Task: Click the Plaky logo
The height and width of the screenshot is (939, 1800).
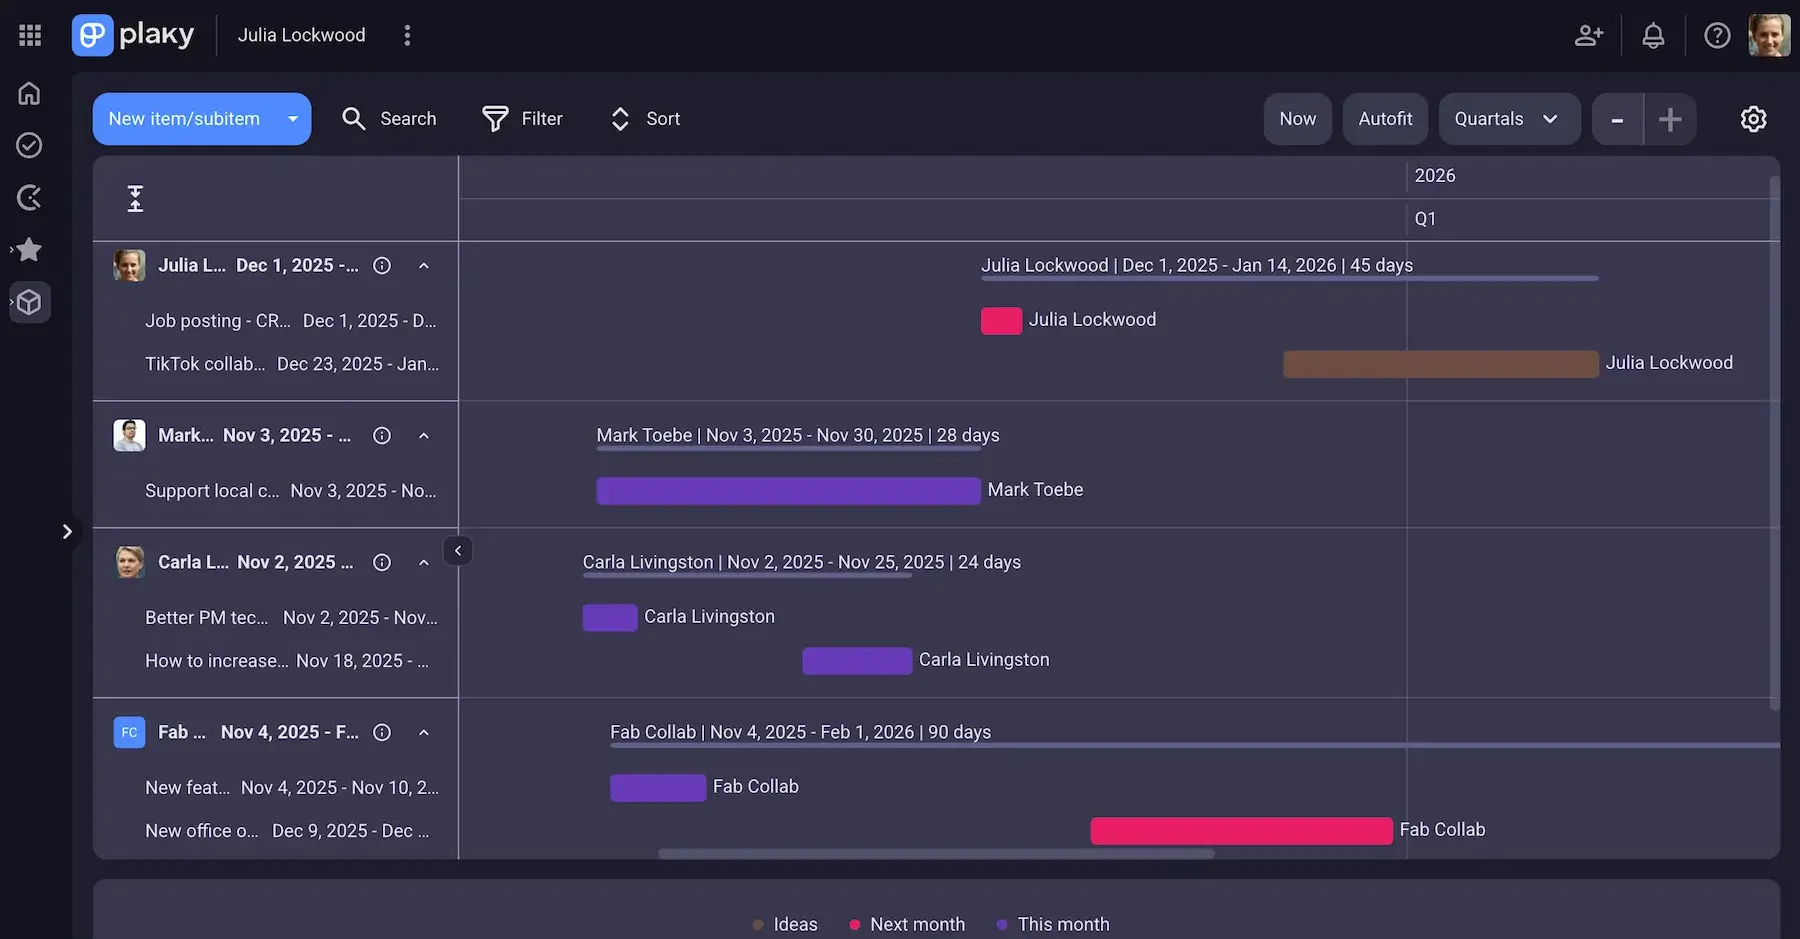Action: click(x=133, y=35)
